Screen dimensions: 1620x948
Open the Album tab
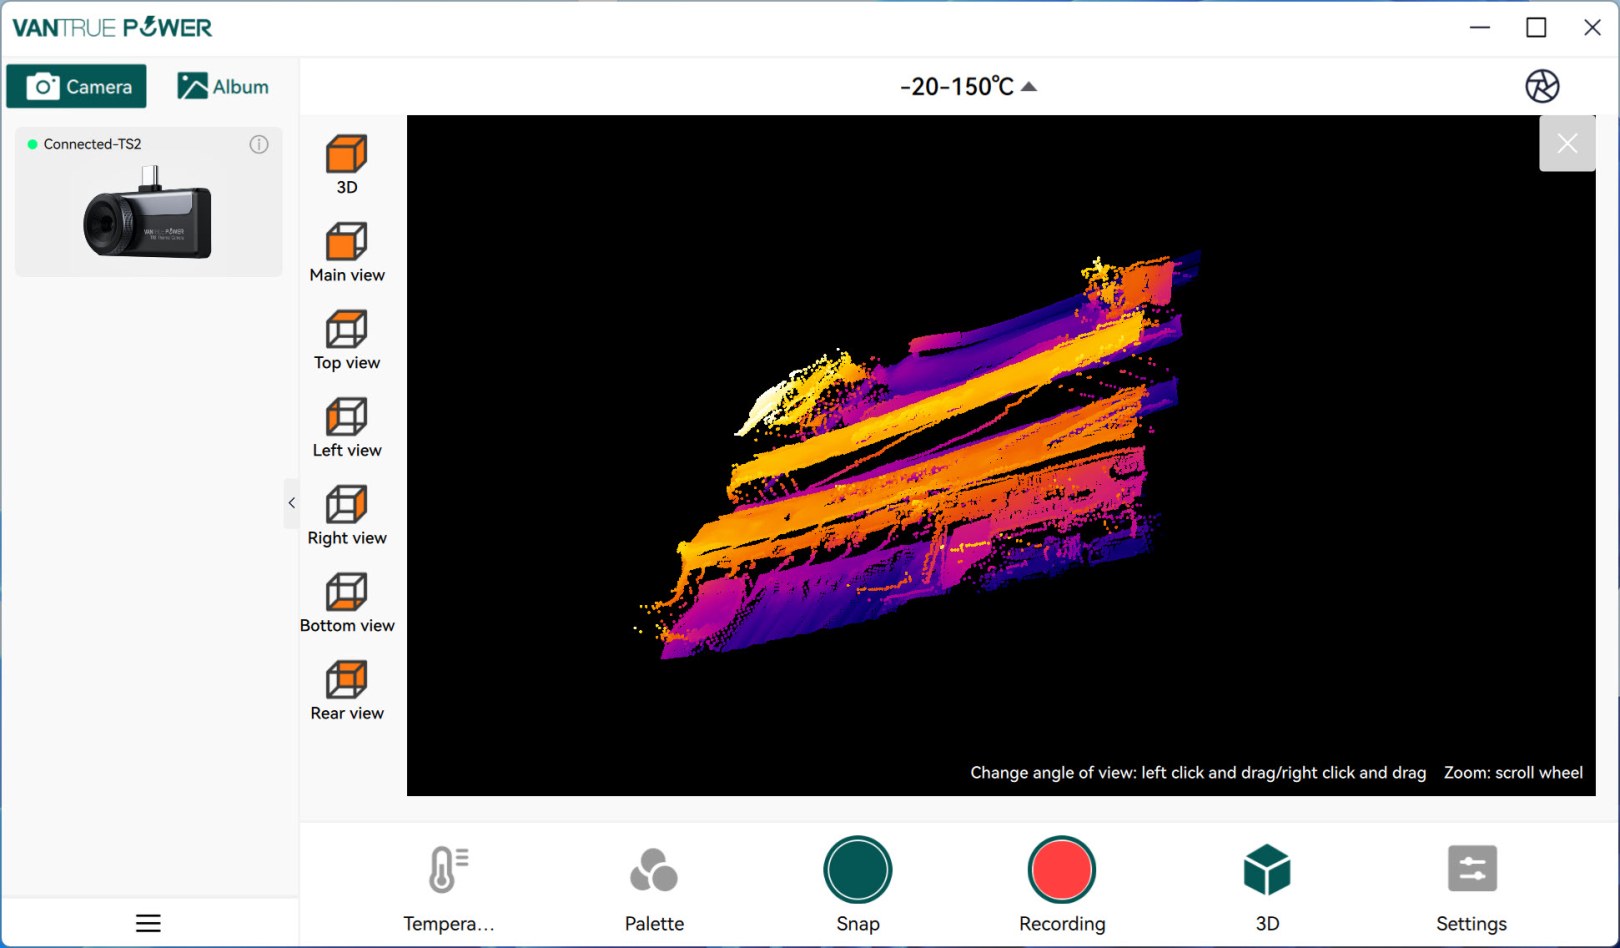[223, 86]
